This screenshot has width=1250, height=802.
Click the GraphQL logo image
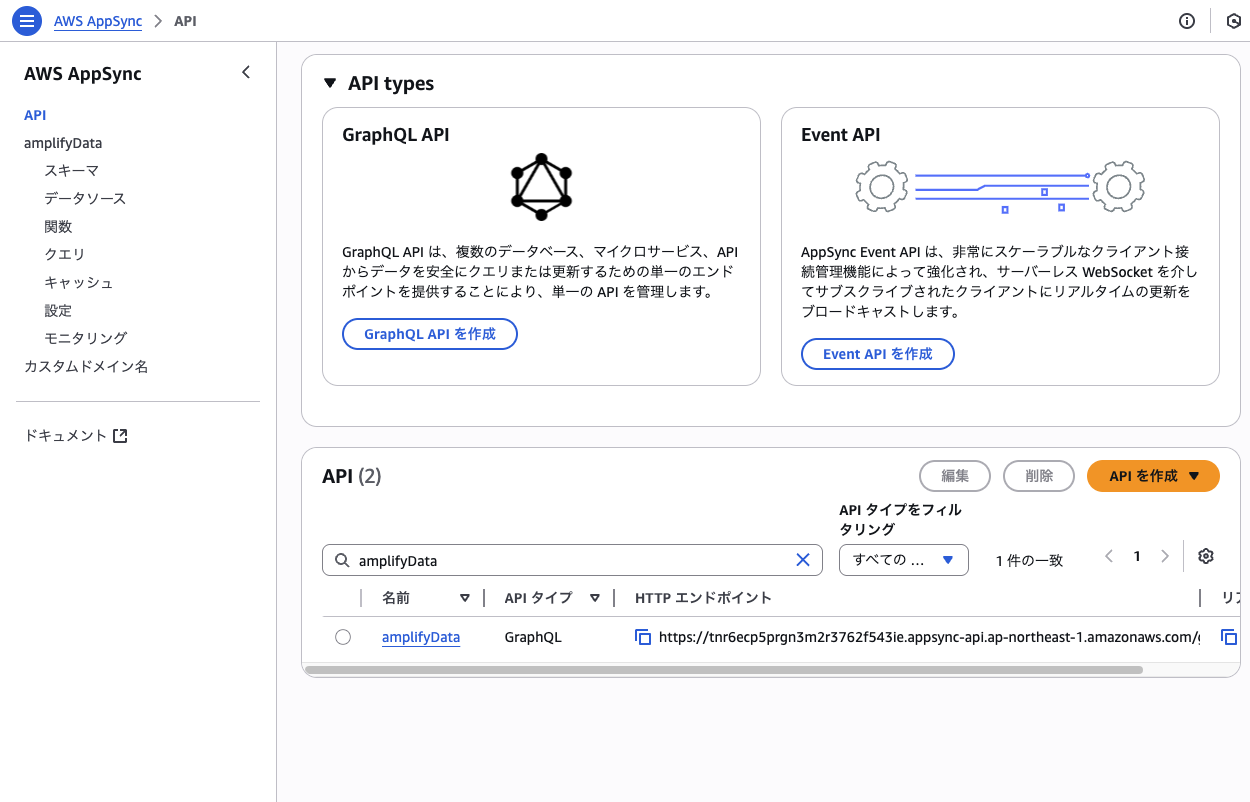541,187
